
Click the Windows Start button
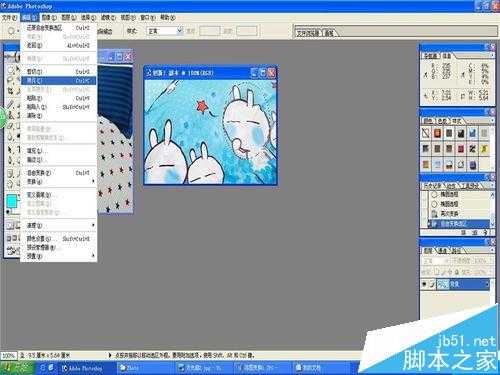coord(17,368)
